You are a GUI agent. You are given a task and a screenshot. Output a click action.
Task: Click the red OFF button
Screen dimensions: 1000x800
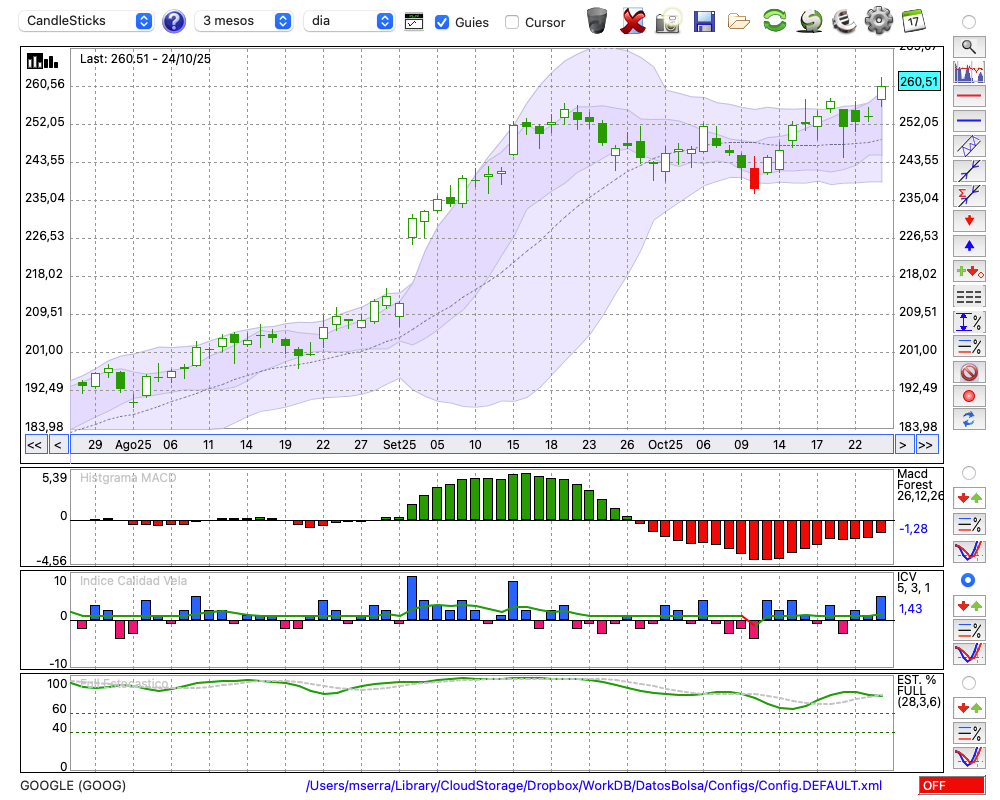pos(951,786)
